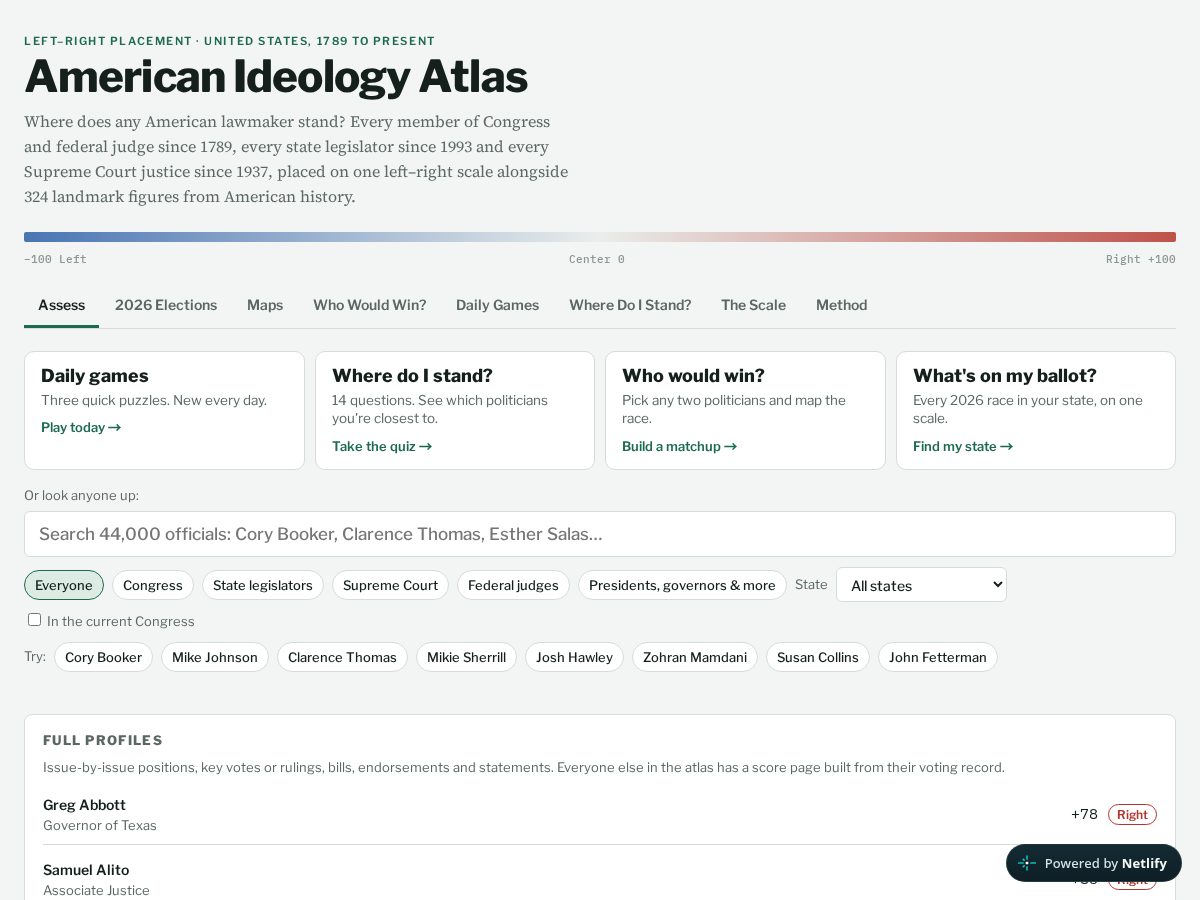This screenshot has height=900, width=1200.
Task: Click the Governor of Texas subtitle
Action: (x=100, y=825)
